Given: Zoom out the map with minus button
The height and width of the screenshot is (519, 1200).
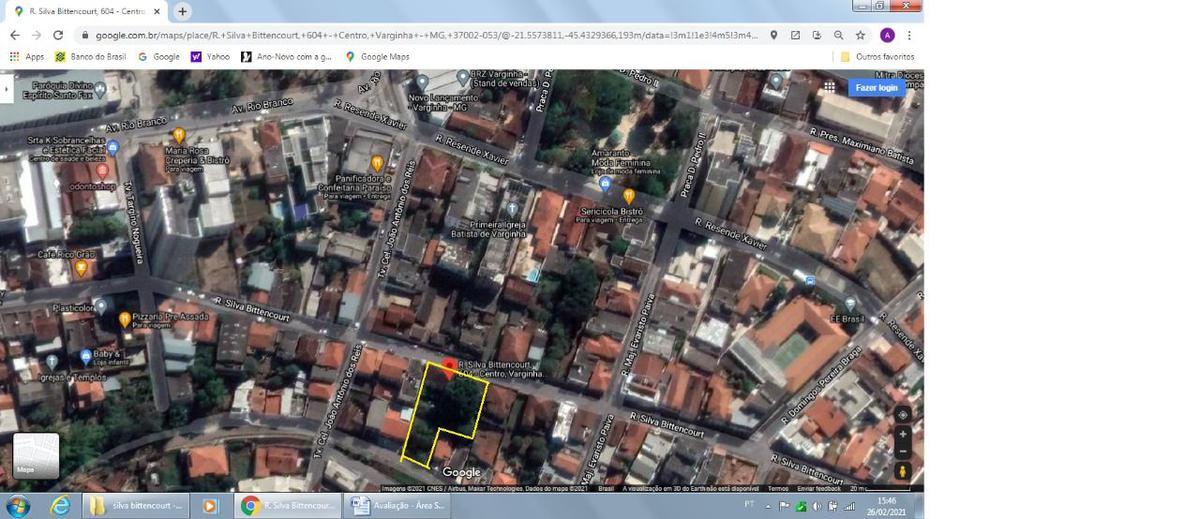Looking at the screenshot, I should 903,450.
